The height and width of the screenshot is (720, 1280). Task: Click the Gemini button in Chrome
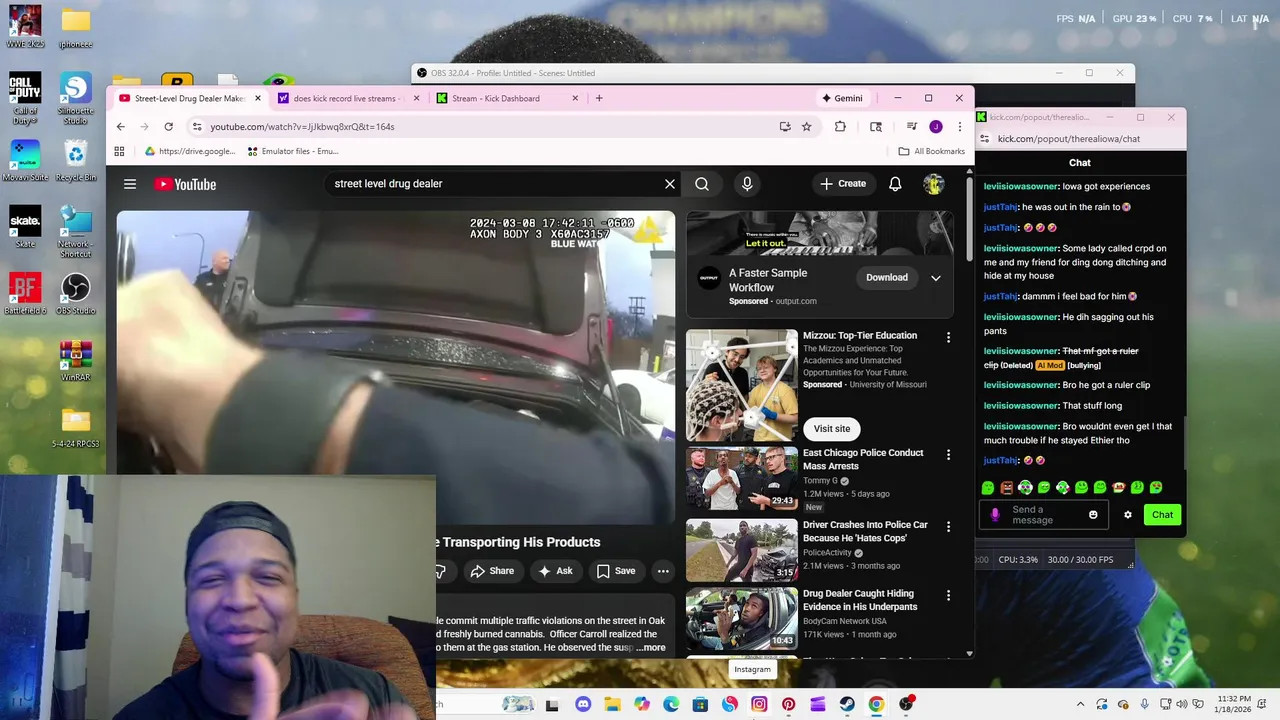tap(842, 98)
